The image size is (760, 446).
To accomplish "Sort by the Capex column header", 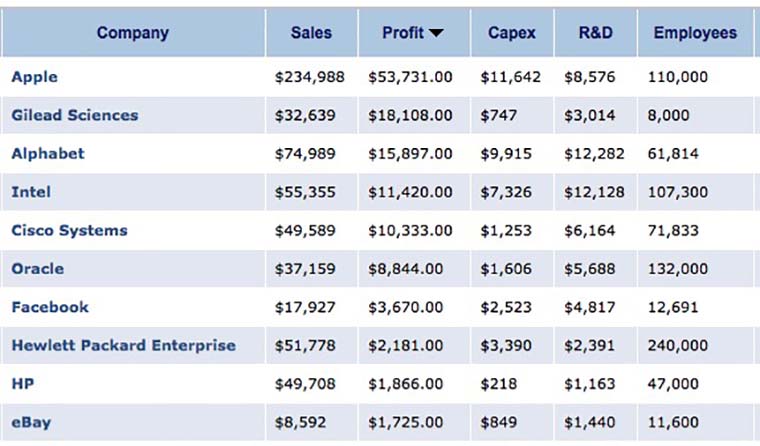I will (511, 33).
